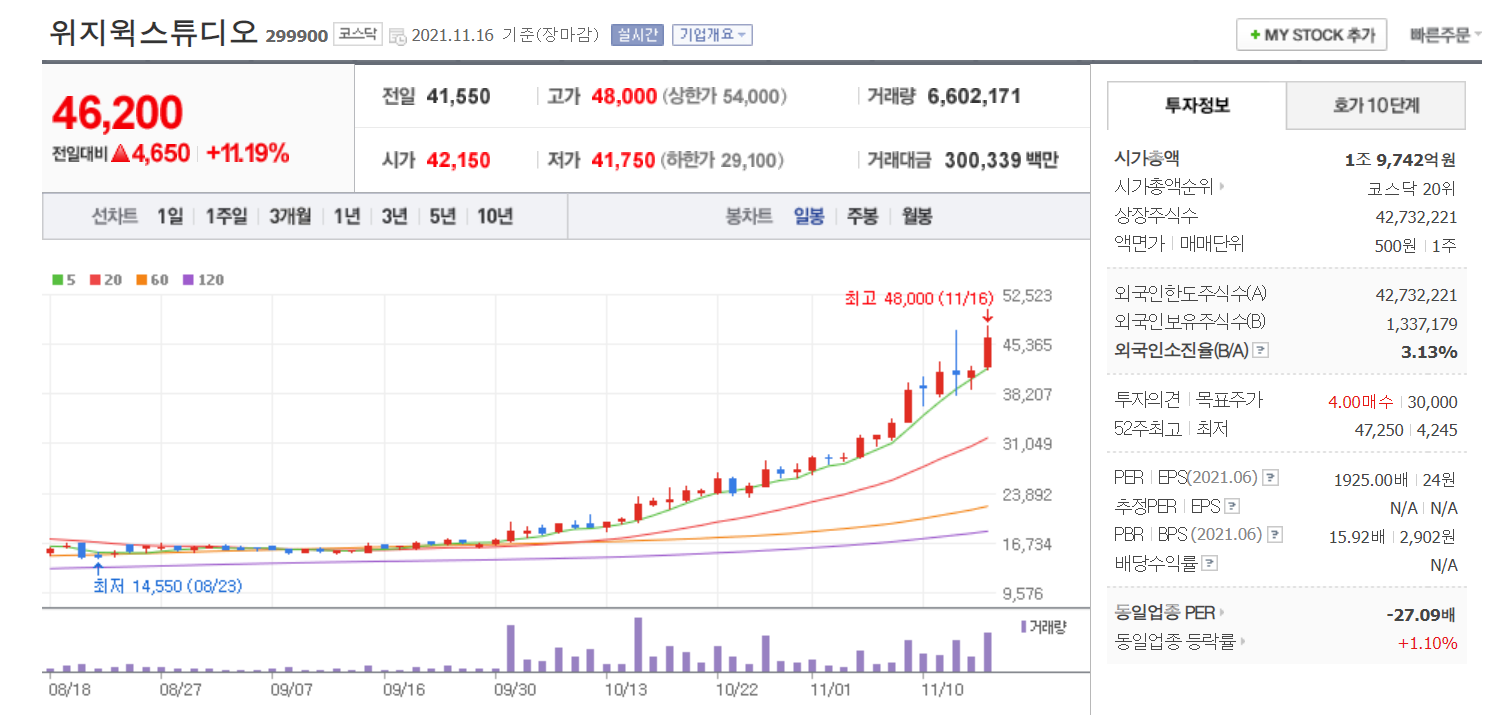
Task: Select the 5년 line chart period
Action: tap(442, 216)
